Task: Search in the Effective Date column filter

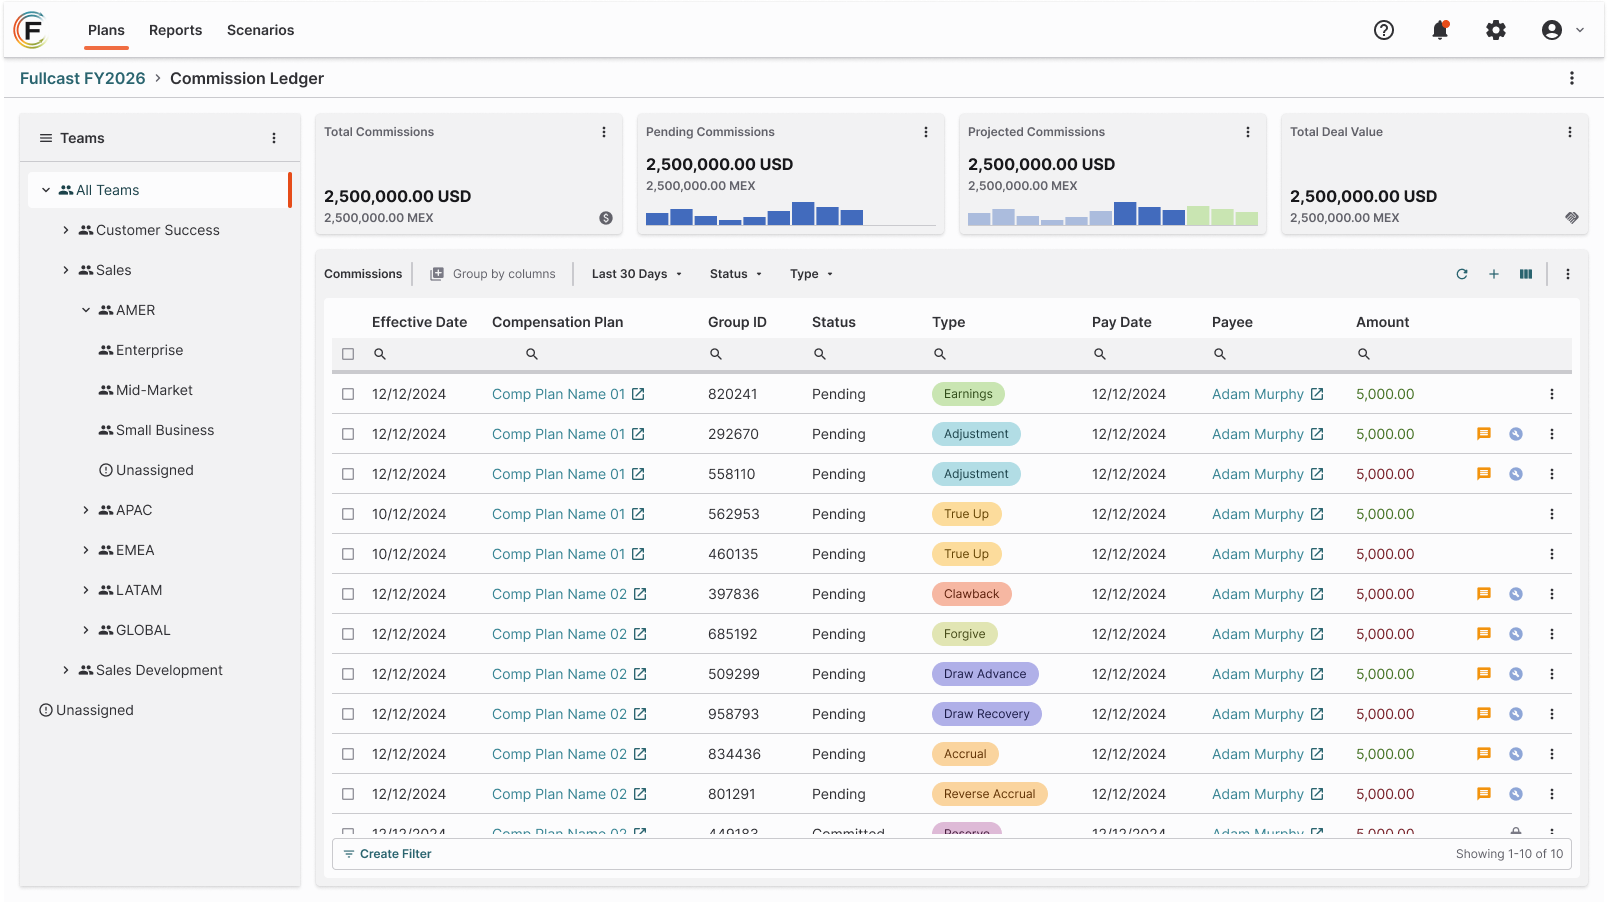Action: (380, 354)
